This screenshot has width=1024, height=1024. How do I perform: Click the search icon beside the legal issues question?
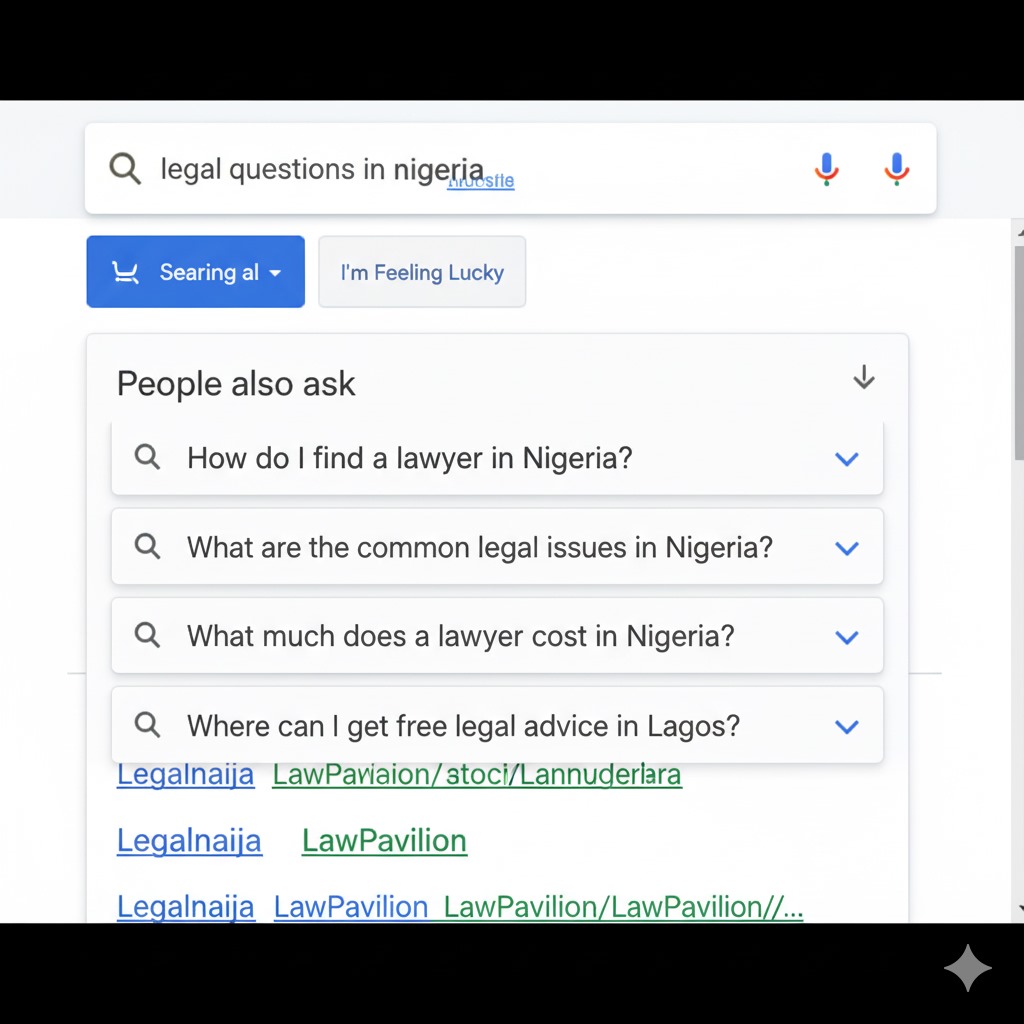(147, 547)
